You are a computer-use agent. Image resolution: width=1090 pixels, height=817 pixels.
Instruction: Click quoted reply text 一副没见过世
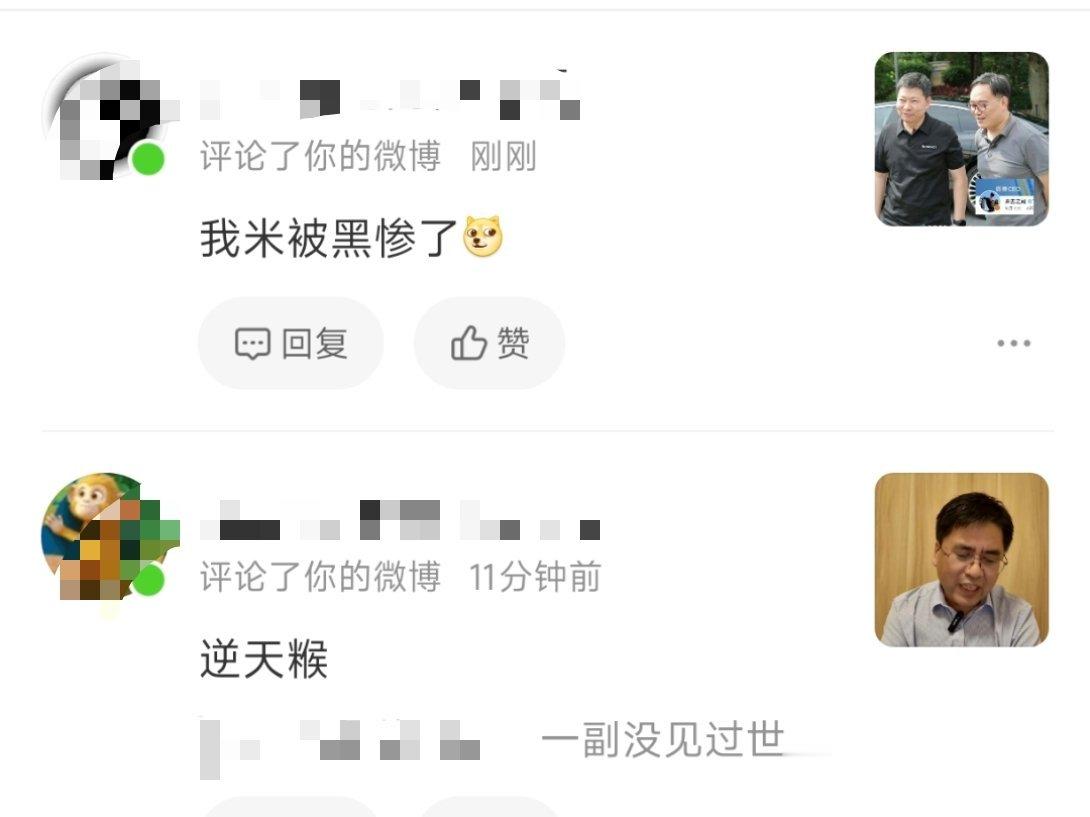click(x=663, y=739)
